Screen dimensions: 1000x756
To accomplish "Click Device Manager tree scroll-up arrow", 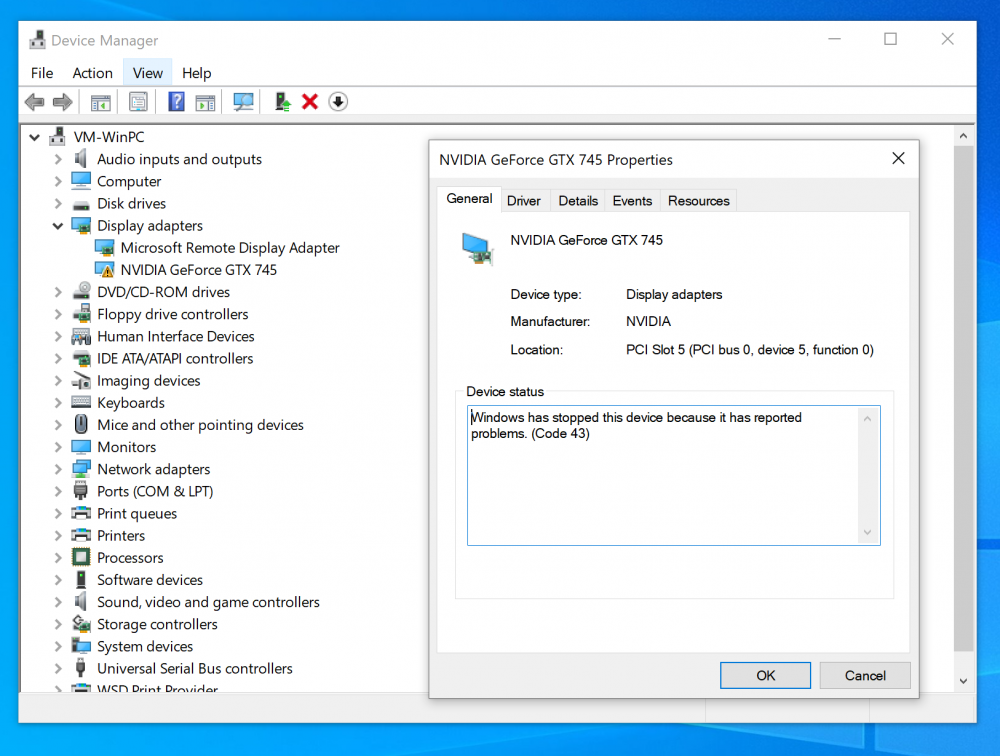I will tap(963, 136).
